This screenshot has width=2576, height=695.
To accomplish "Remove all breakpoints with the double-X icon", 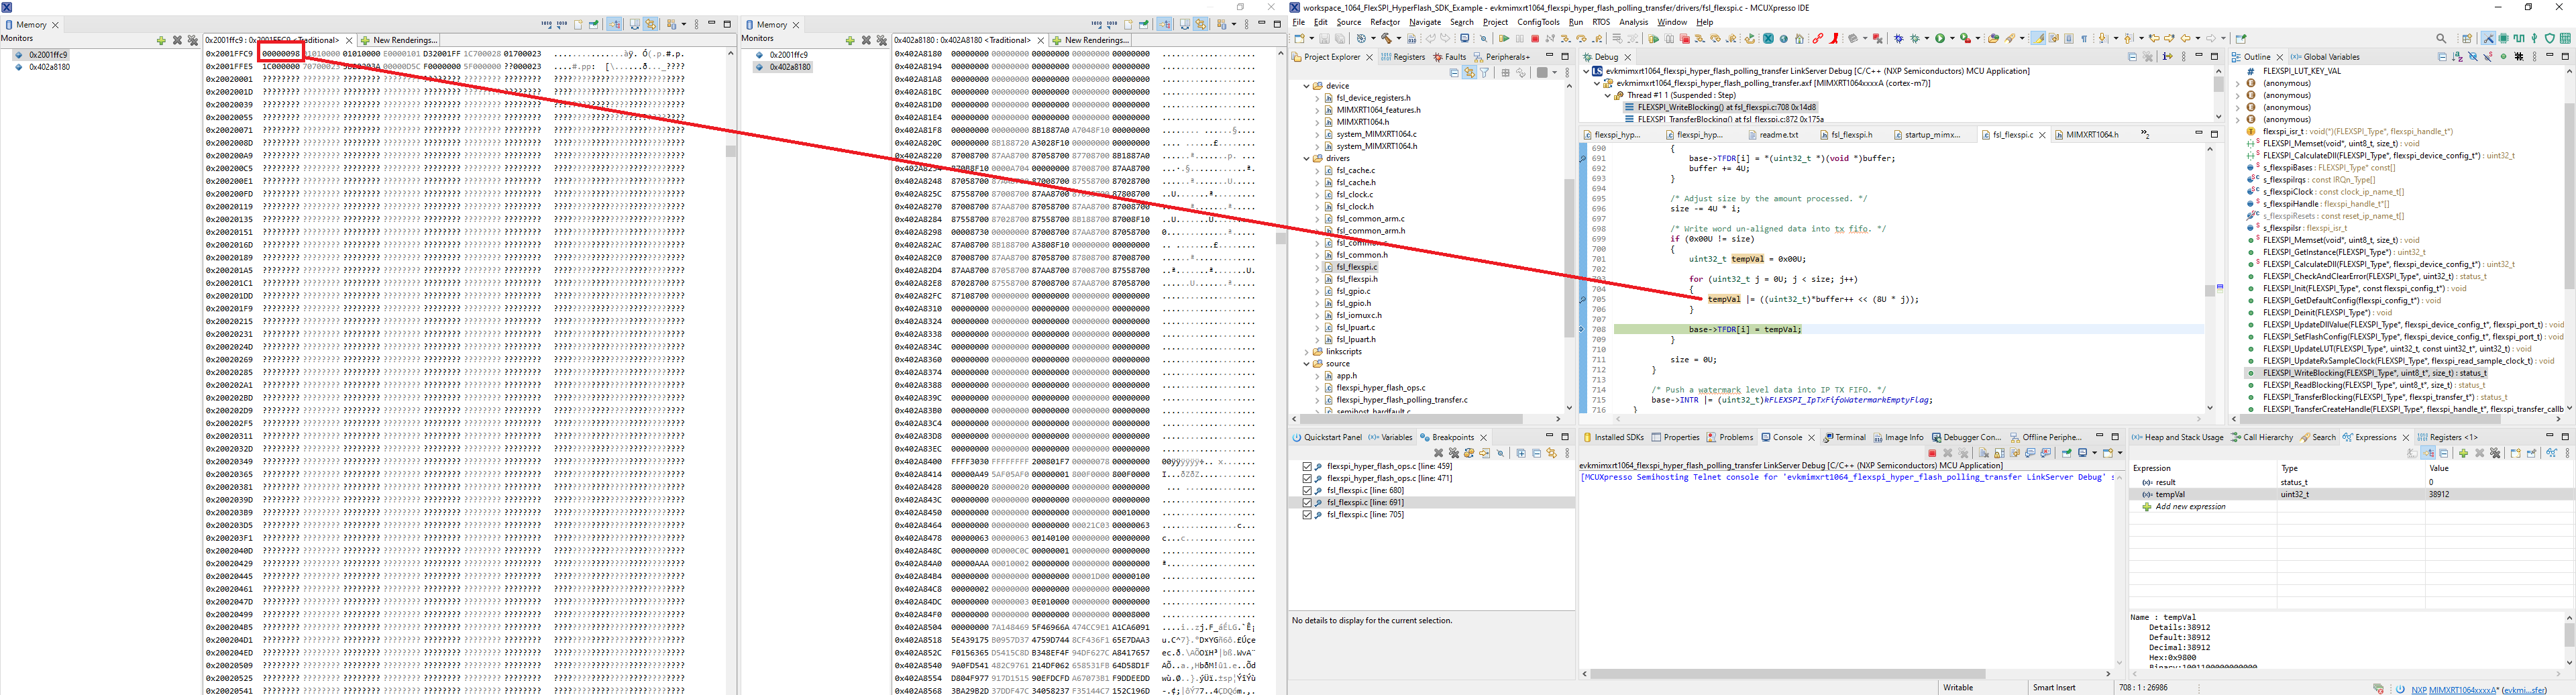I will pyautogui.click(x=1455, y=453).
